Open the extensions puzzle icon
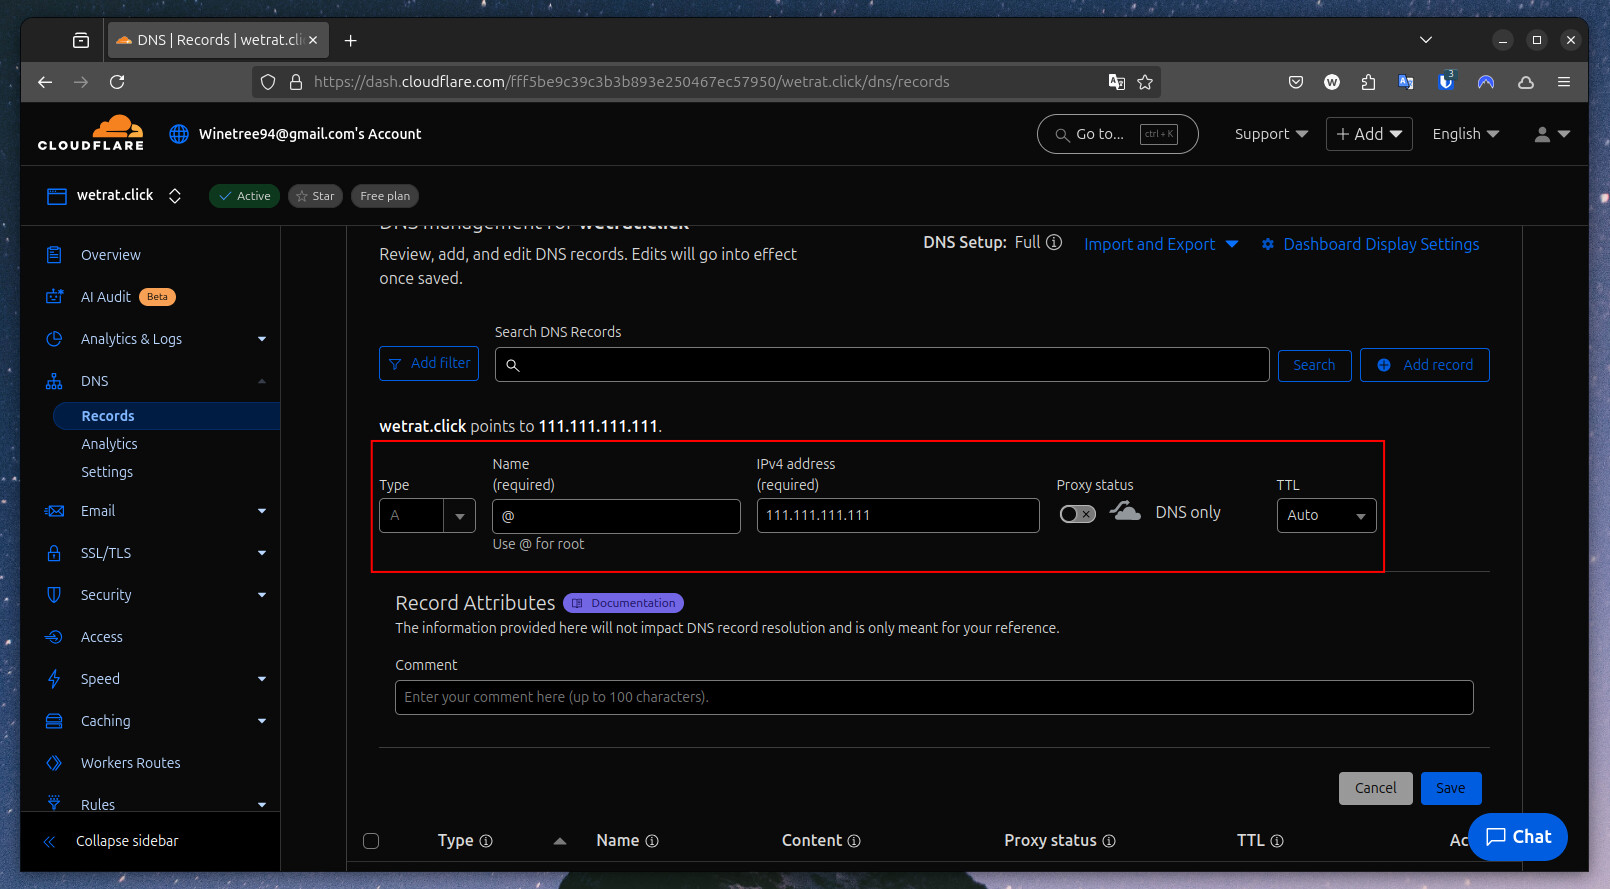 tap(1368, 82)
